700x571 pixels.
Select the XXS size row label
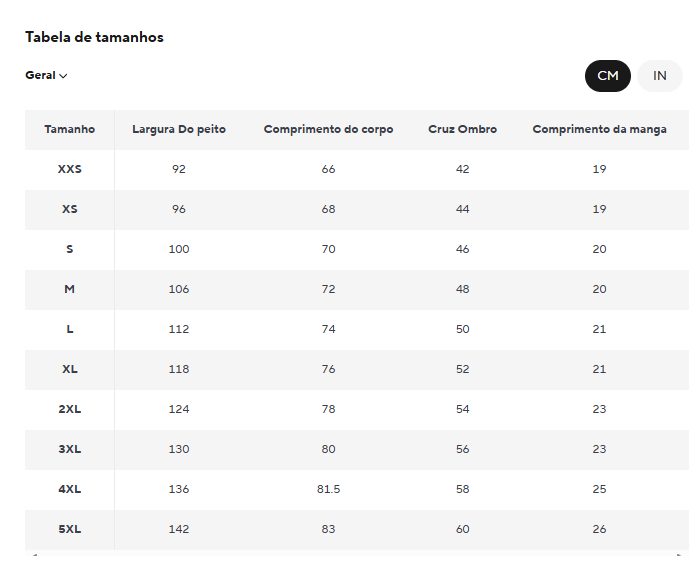click(x=70, y=169)
